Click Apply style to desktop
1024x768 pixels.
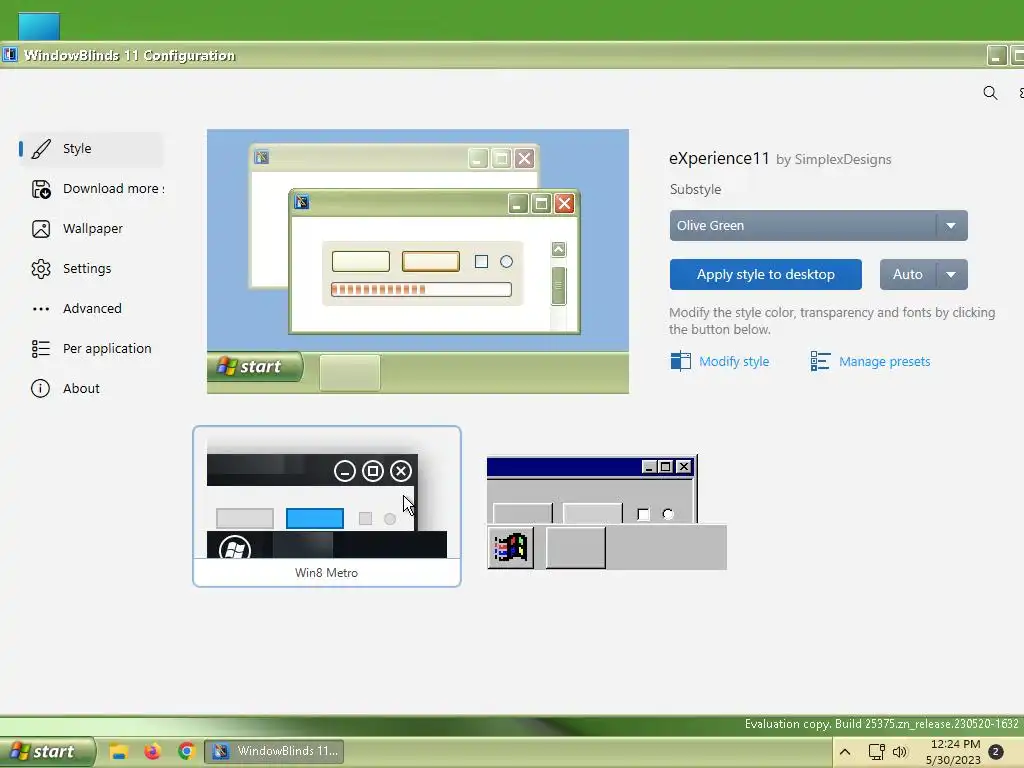765,274
